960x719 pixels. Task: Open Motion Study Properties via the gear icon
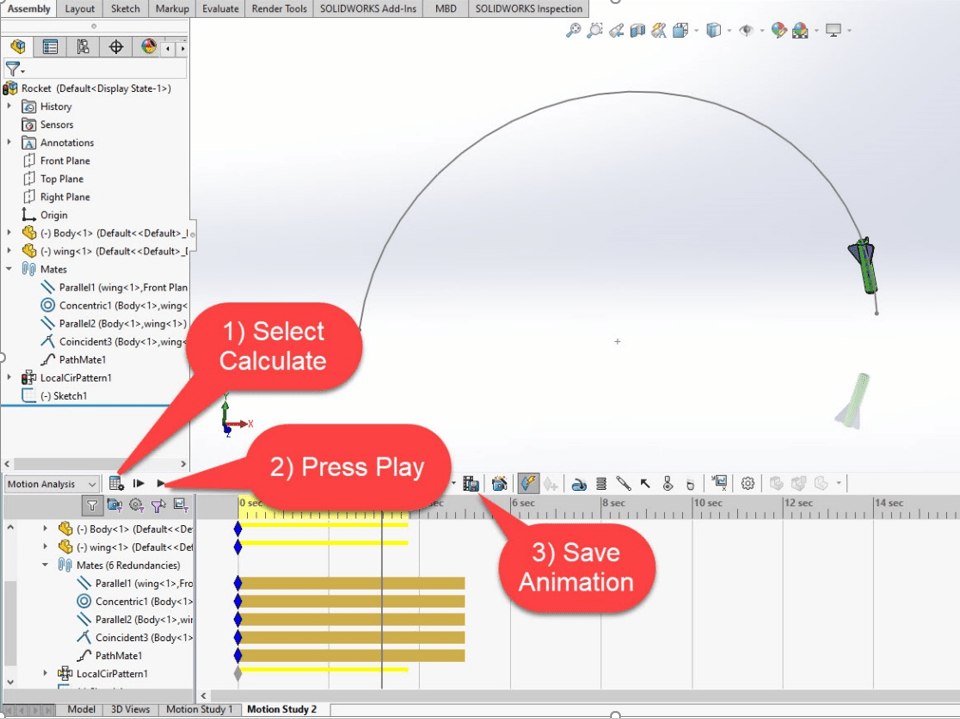click(747, 483)
